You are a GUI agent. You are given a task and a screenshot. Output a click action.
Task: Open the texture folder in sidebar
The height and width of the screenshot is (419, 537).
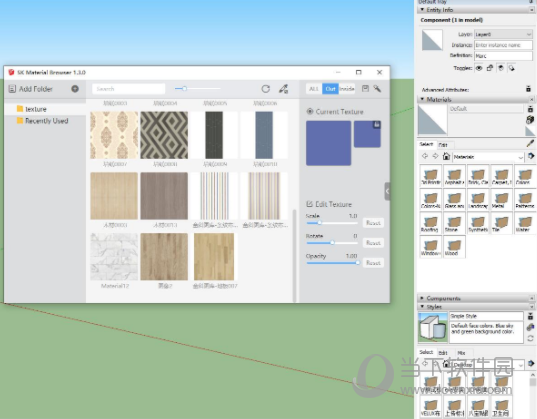point(45,109)
